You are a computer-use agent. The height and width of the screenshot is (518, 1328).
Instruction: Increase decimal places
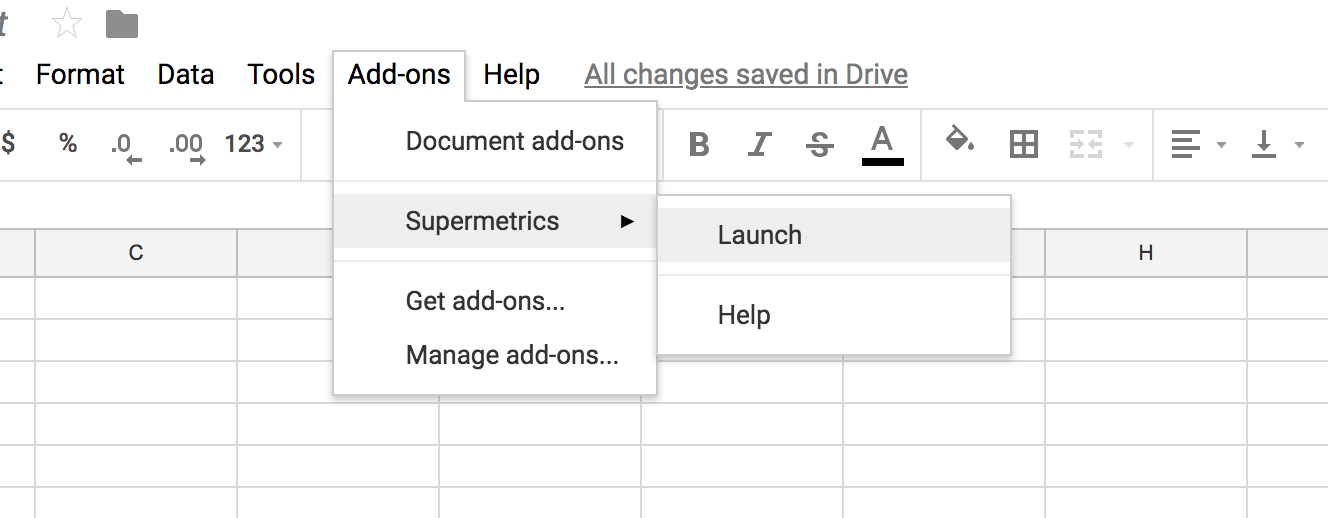[186, 145]
